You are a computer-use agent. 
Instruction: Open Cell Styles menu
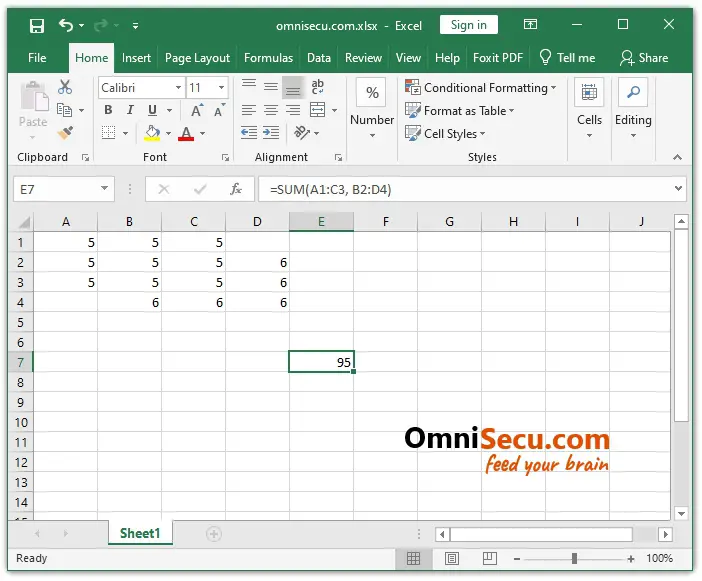click(x=445, y=133)
